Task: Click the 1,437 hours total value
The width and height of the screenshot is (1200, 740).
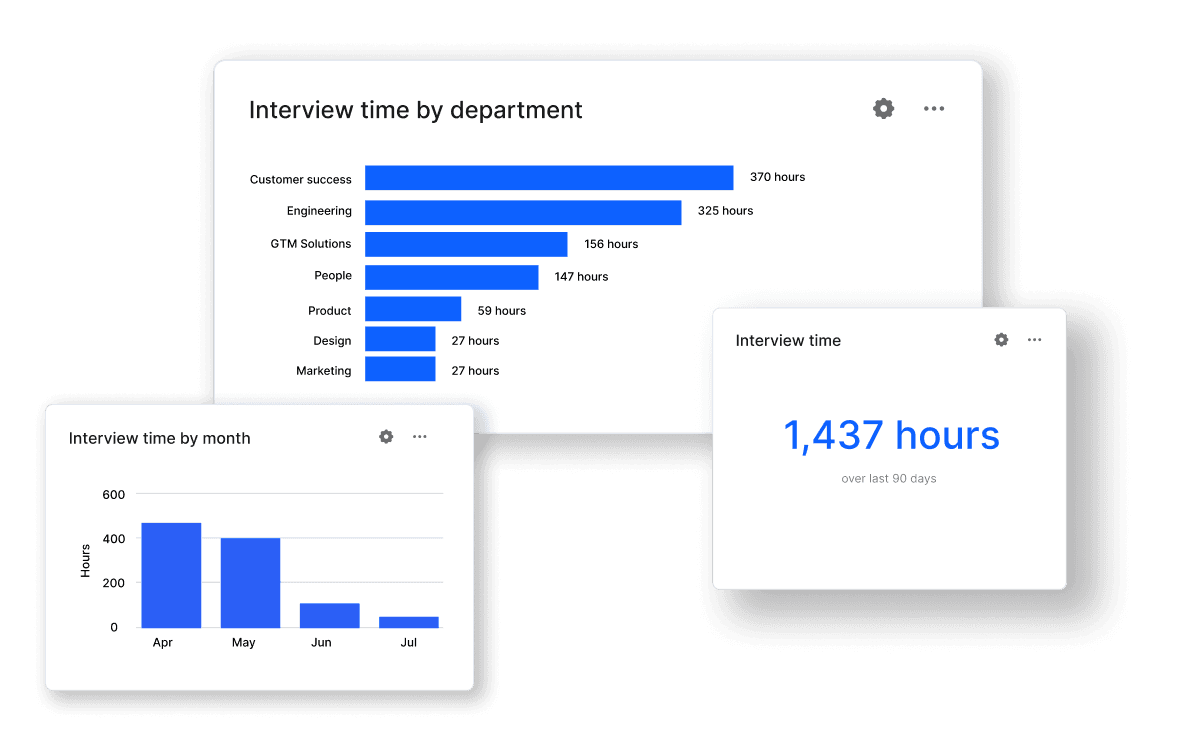Action: tap(890, 436)
